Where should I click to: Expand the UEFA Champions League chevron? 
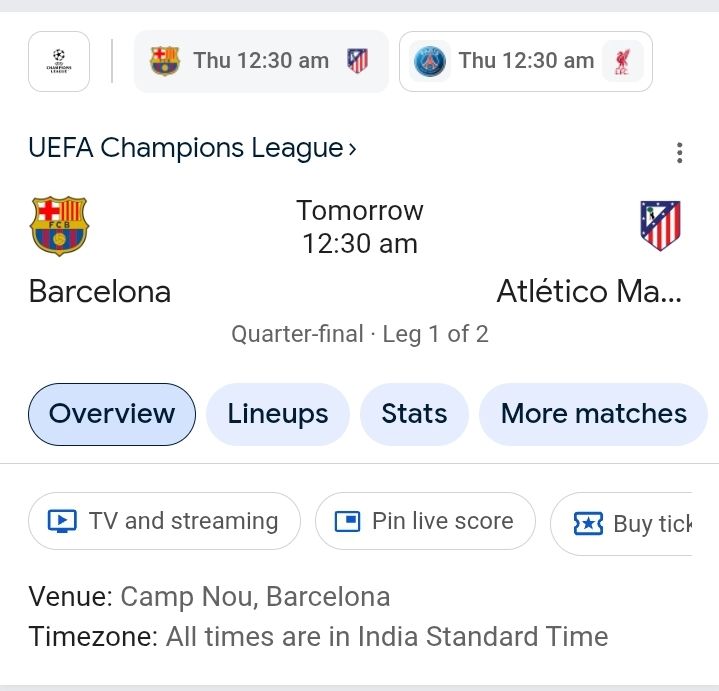(352, 149)
